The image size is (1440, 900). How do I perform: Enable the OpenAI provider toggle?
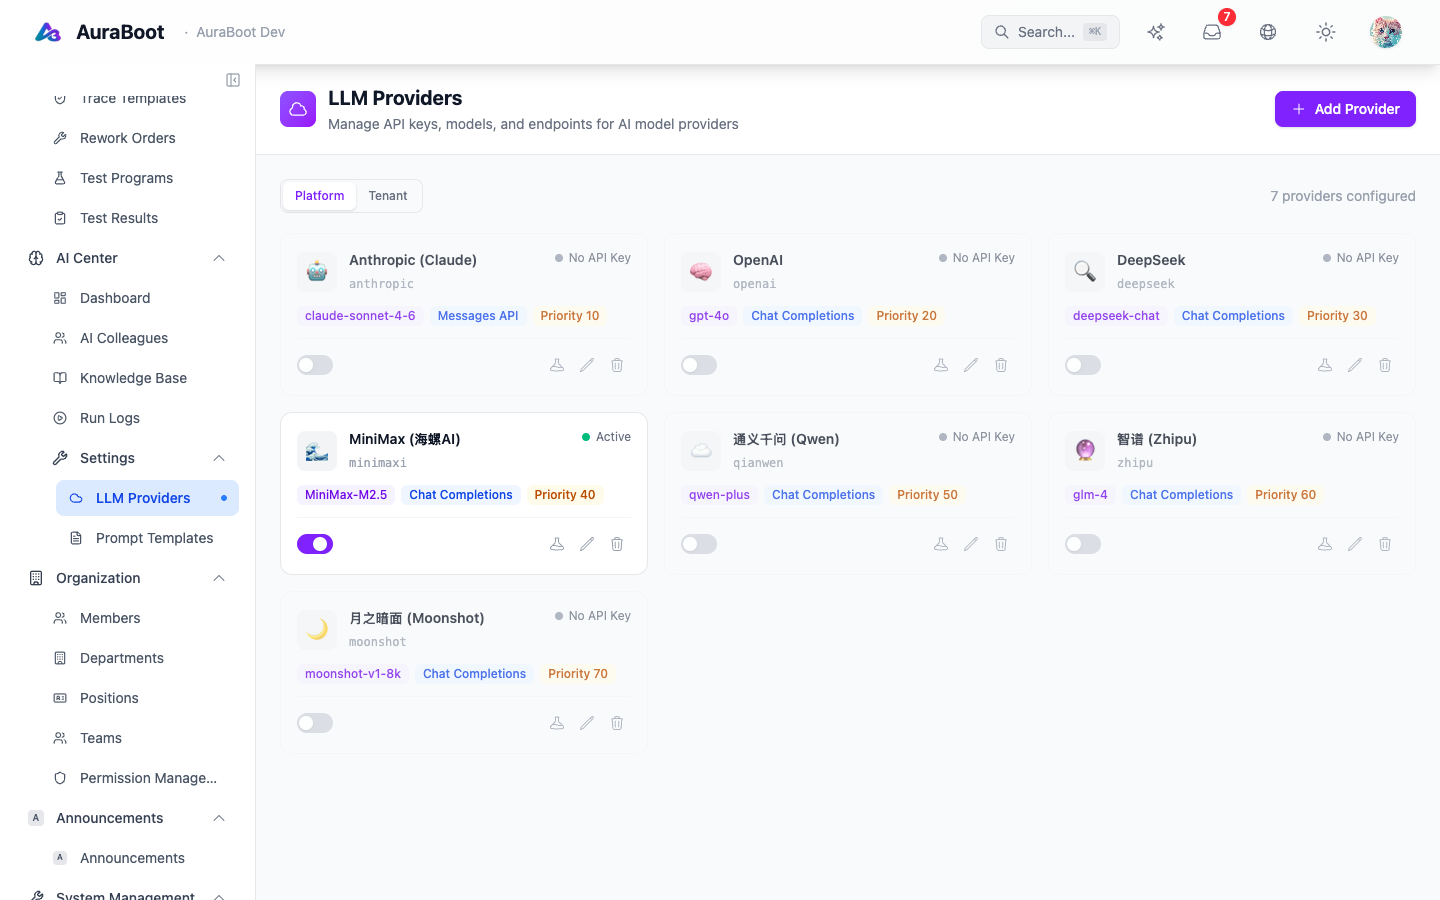coord(699,365)
